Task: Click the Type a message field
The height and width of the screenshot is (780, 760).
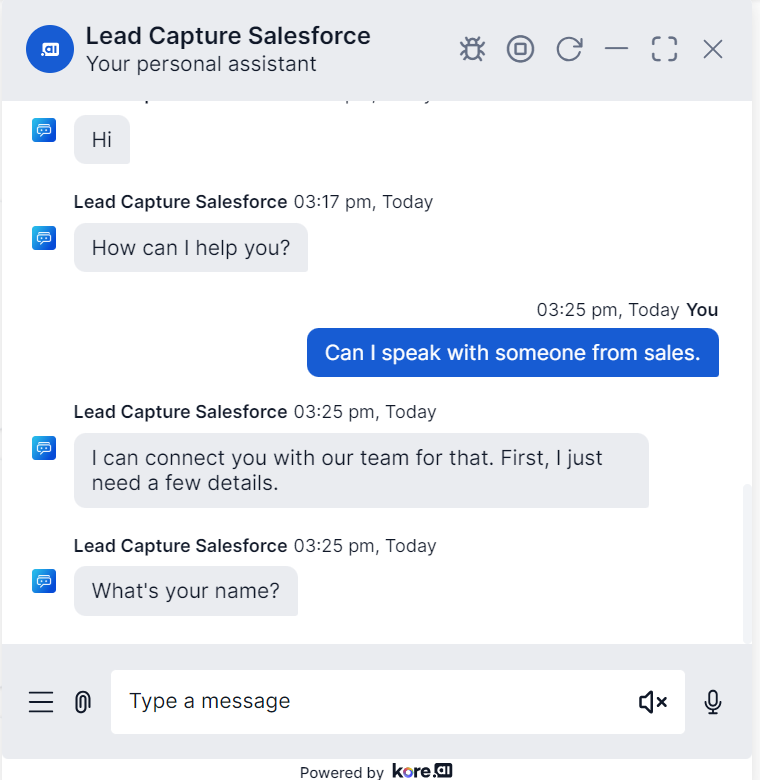Action: click(x=370, y=702)
